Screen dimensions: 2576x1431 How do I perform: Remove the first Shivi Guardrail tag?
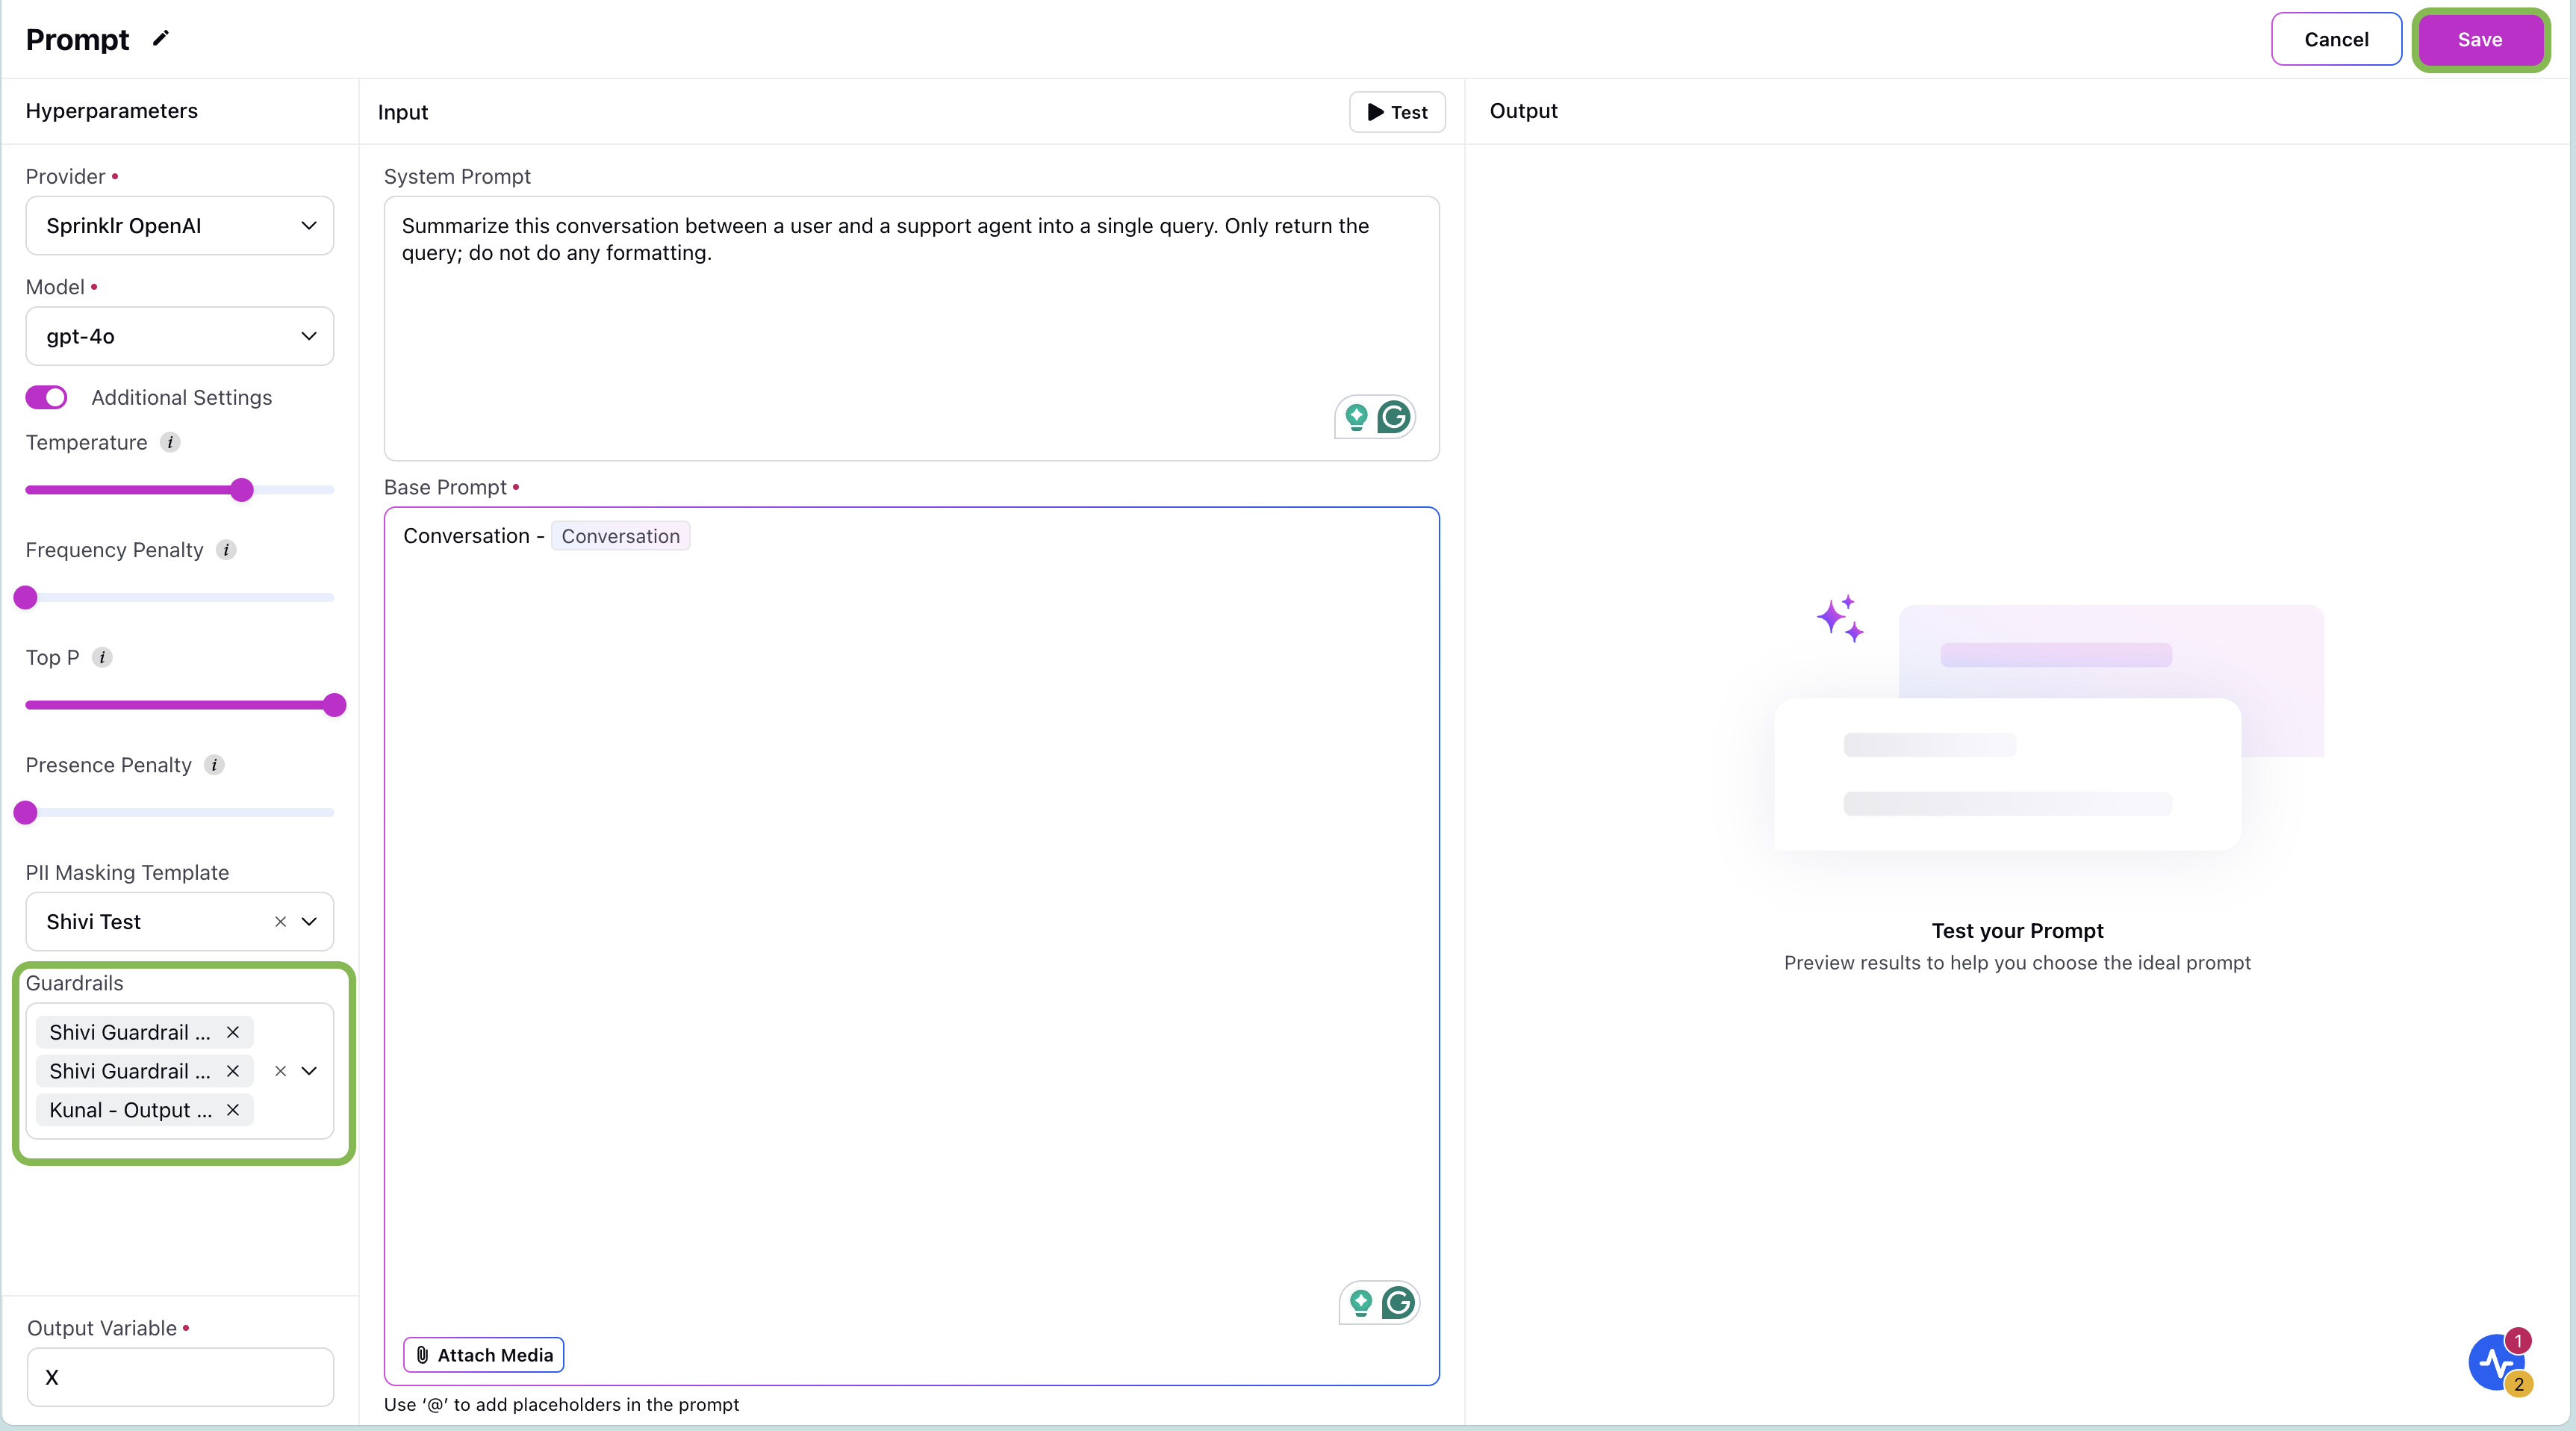(x=233, y=1032)
